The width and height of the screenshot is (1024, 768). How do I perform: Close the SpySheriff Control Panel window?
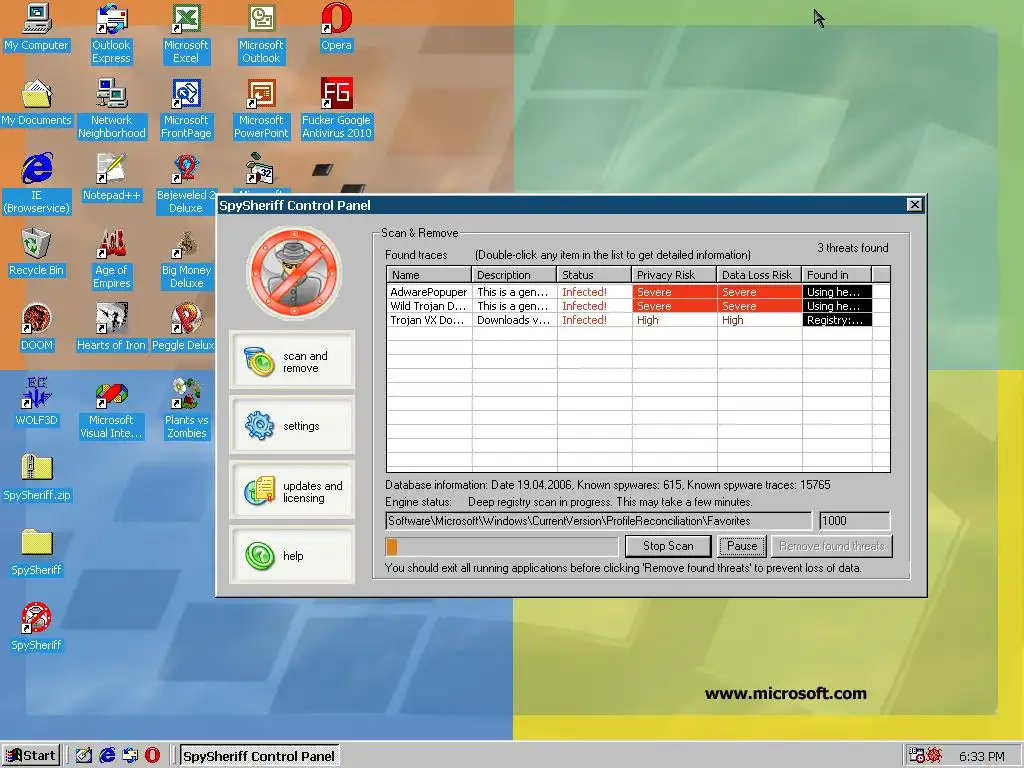pyautogui.click(x=914, y=205)
